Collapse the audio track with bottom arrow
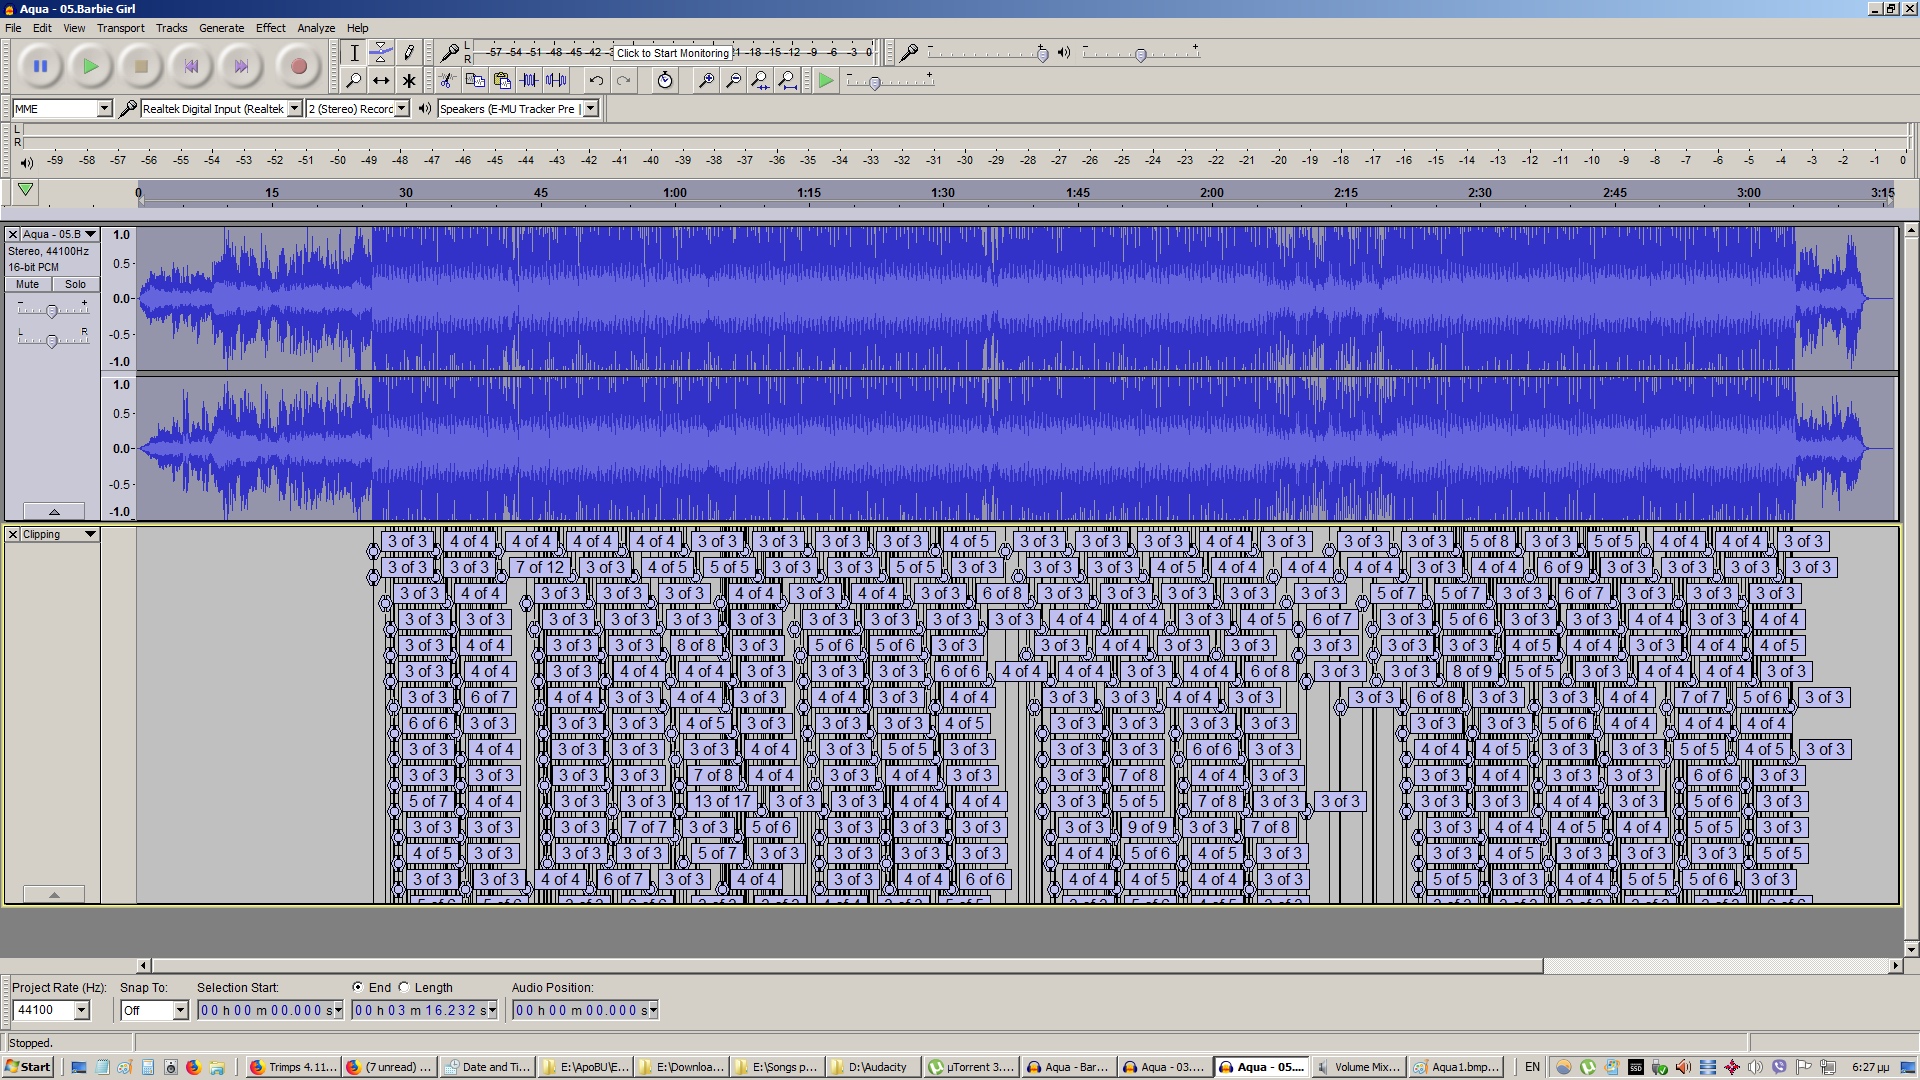 click(54, 511)
